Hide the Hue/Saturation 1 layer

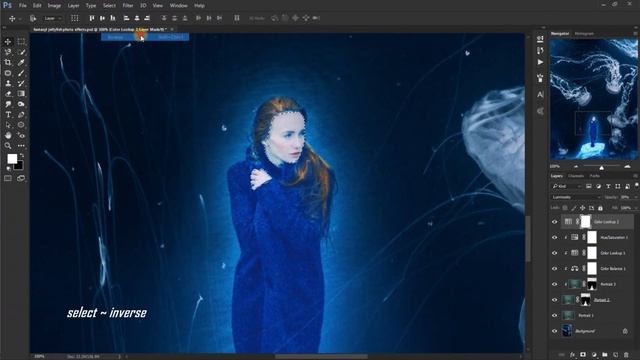click(x=554, y=238)
